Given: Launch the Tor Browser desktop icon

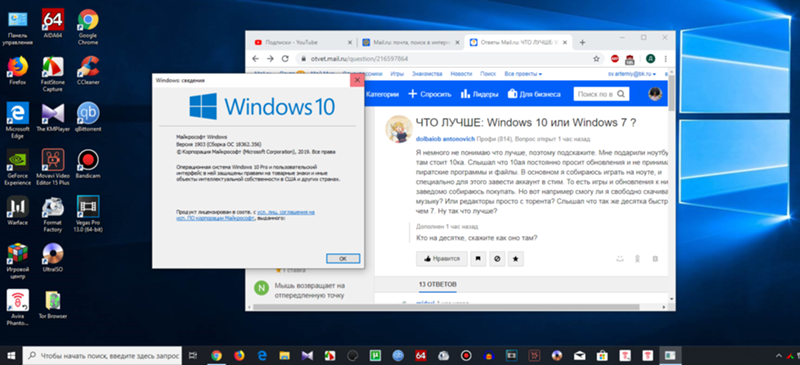Looking at the screenshot, I should coord(53,304).
